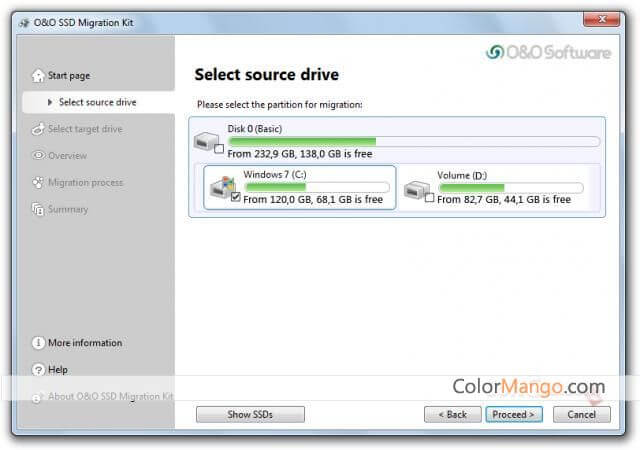Open About O&O SSD Migration Kit
The width and height of the screenshot is (640, 450).
(x=110, y=397)
